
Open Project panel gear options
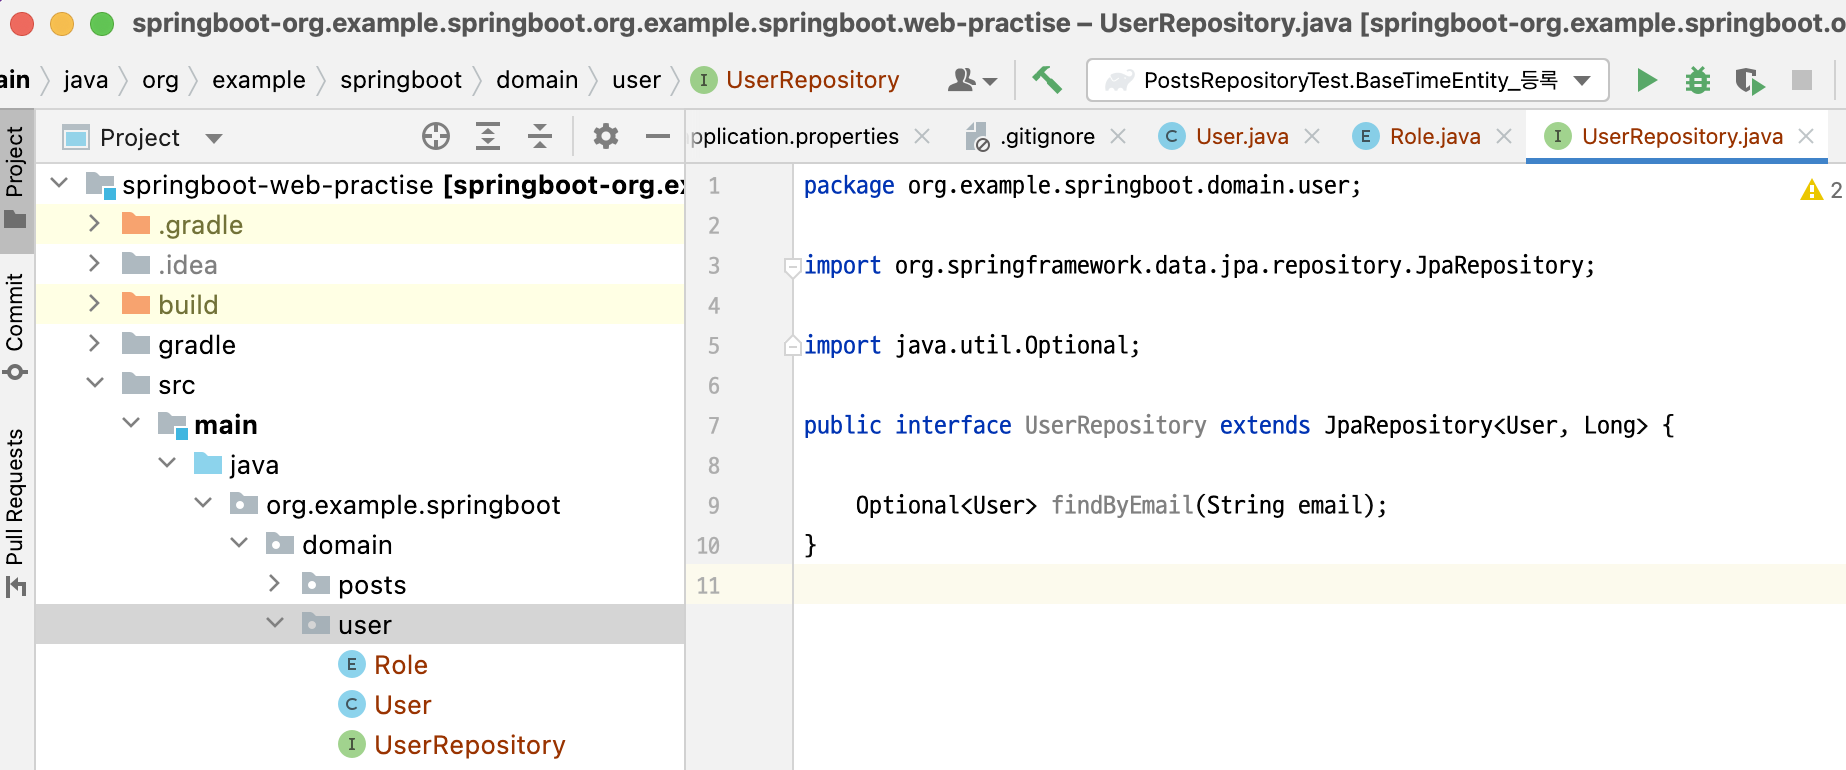tap(606, 136)
